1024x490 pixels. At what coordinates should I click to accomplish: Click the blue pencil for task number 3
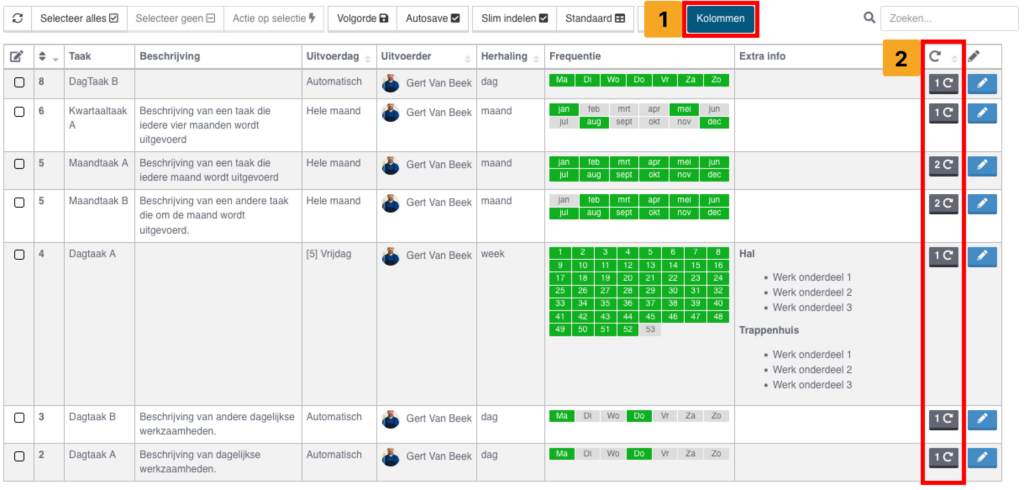pos(982,419)
